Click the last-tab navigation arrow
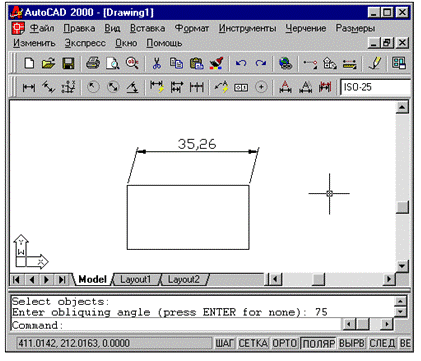 62,279
